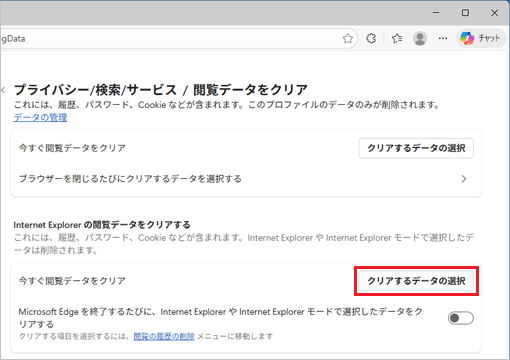Add this page to favorites star icon
The image size is (510, 360).
click(x=348, y=39)
